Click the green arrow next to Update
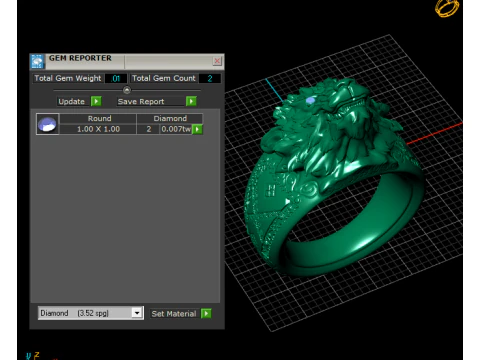 96,101
